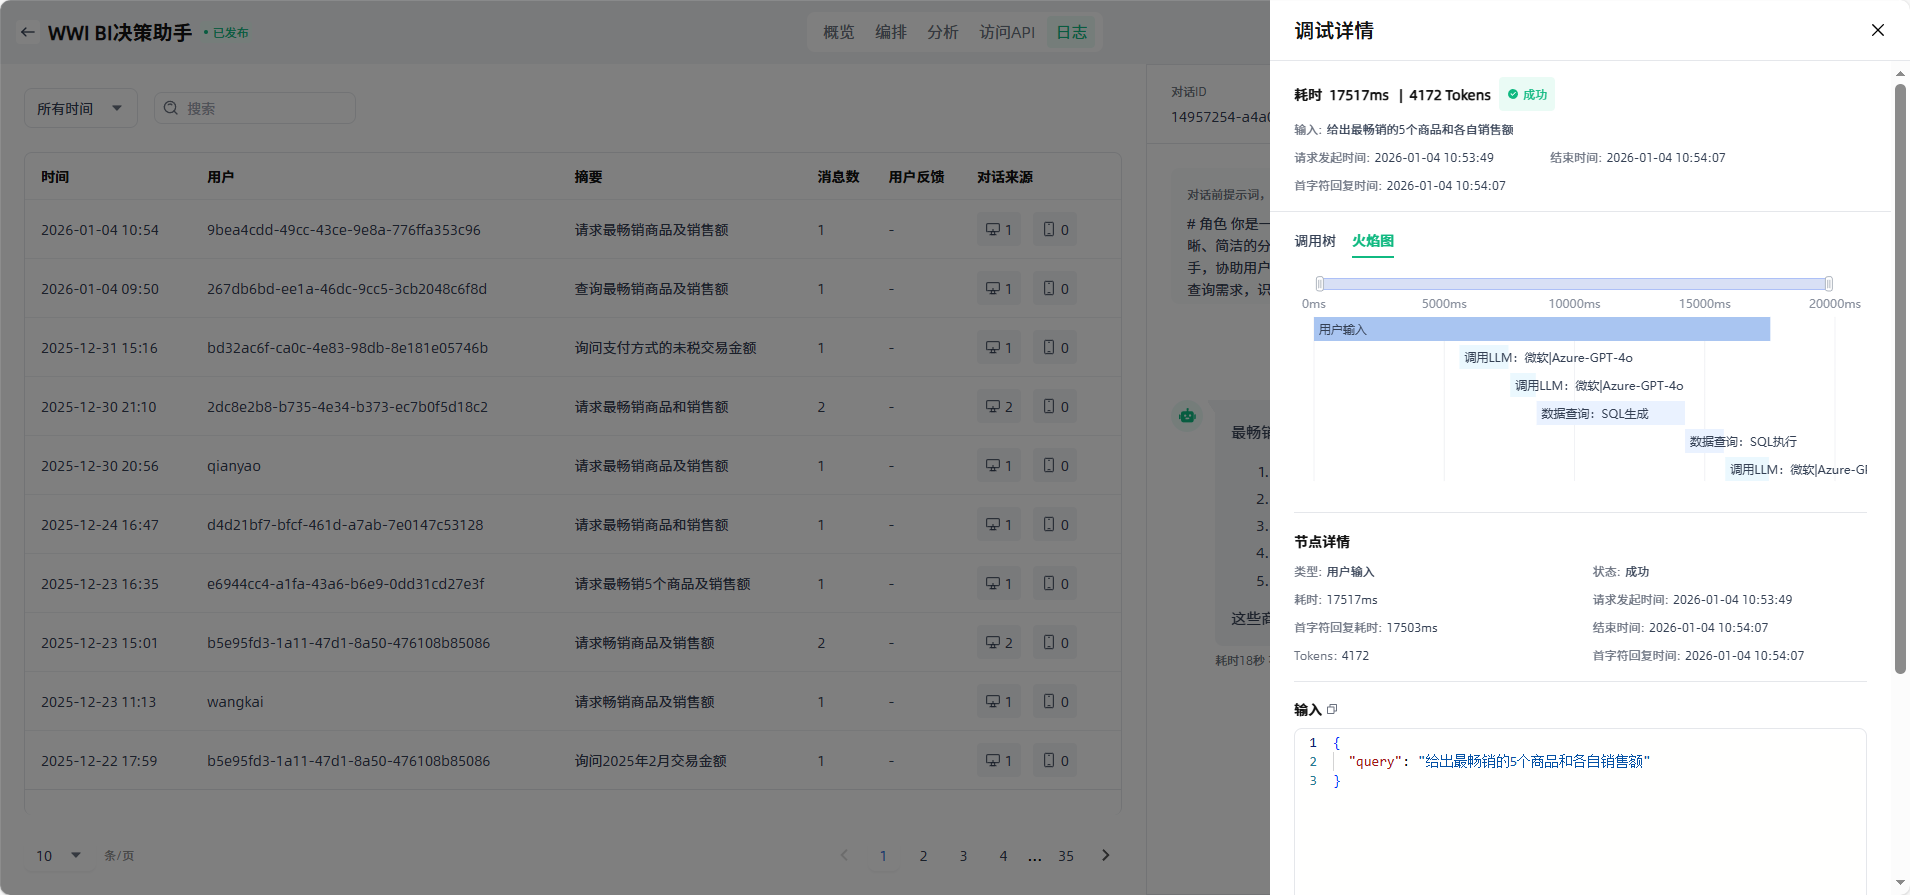This screenshot has height=895, width=1910.
Task: Select the 数据查询：SQL生成 node in flame chart
Action: pos(1609,413)
